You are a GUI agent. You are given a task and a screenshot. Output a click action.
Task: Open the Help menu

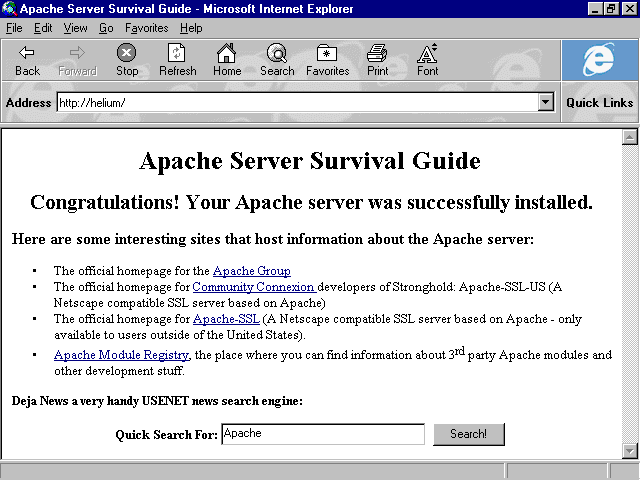(x=191, y=28)
